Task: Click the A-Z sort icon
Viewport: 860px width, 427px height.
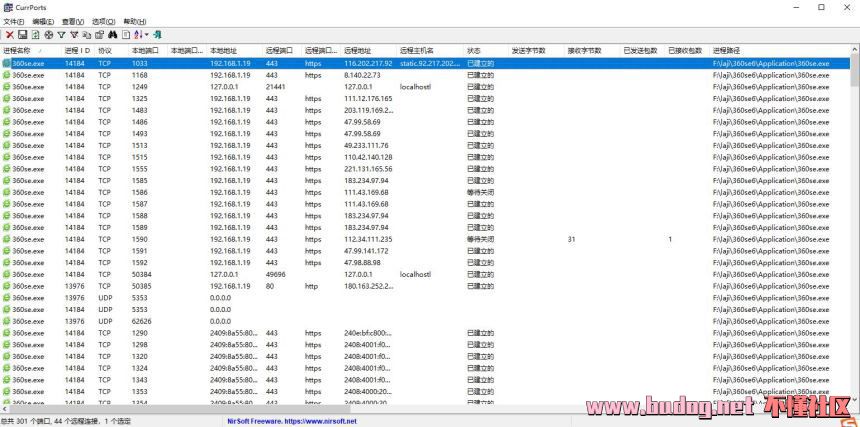Action: point(138,35)
